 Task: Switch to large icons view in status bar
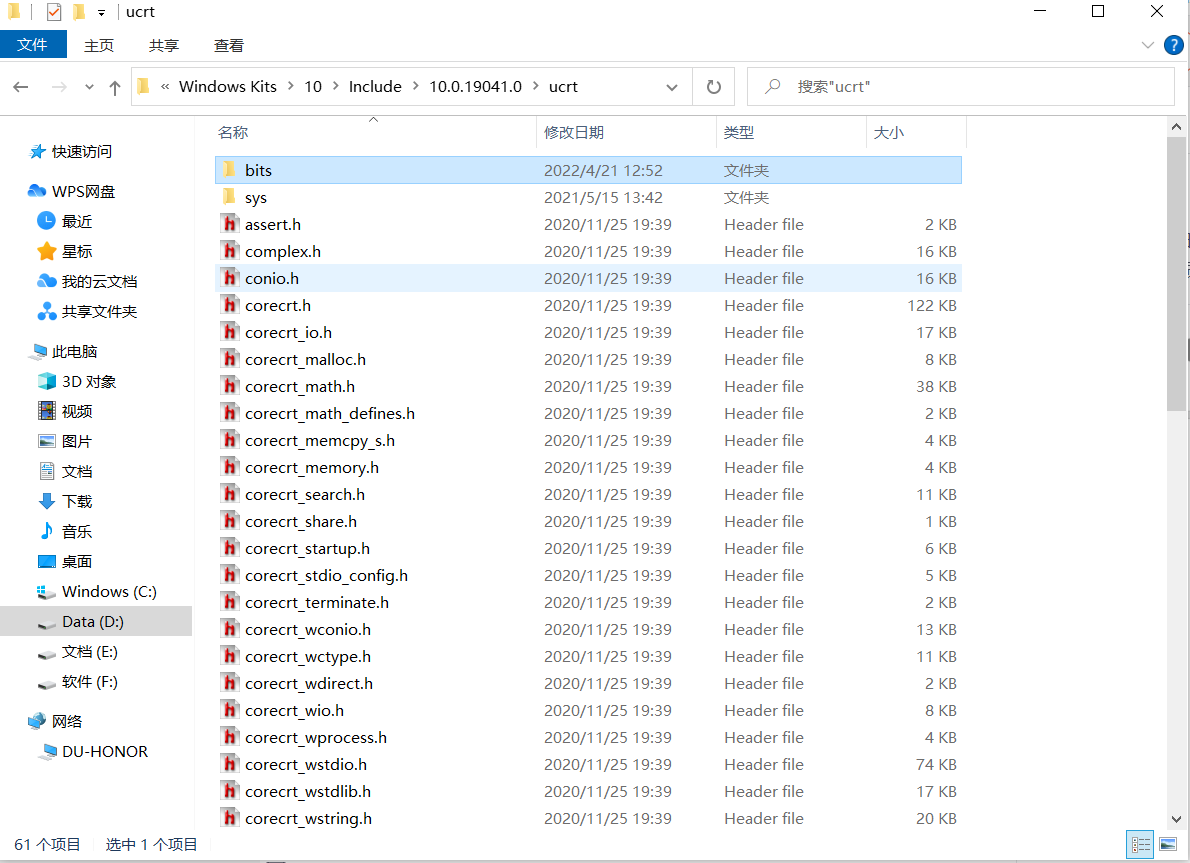click(1166, 845)
